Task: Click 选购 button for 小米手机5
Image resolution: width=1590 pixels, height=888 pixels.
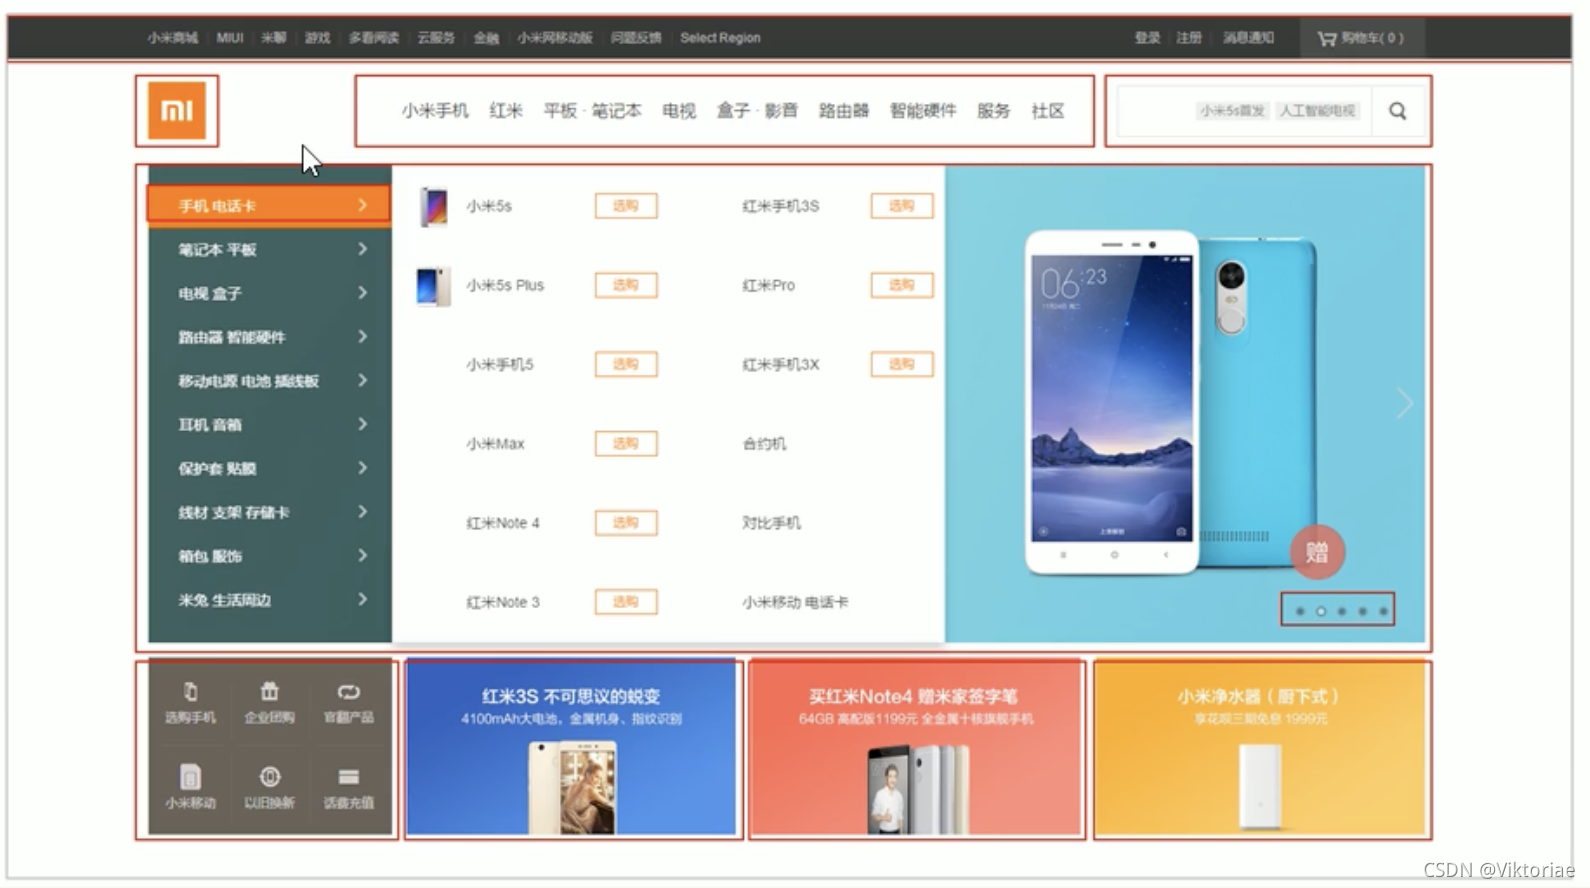Action: pos(626,364)
